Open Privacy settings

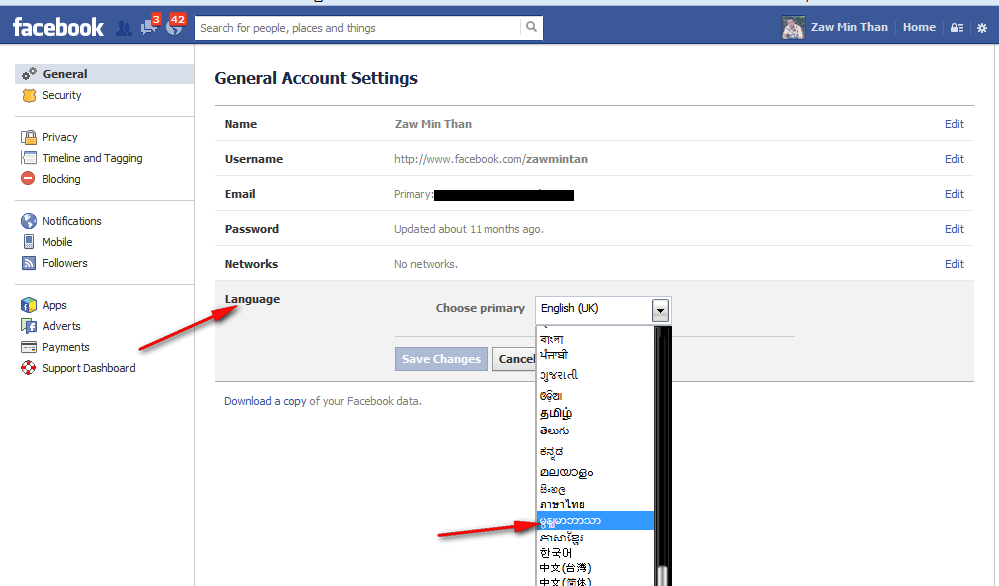click(x=59, y=137)
